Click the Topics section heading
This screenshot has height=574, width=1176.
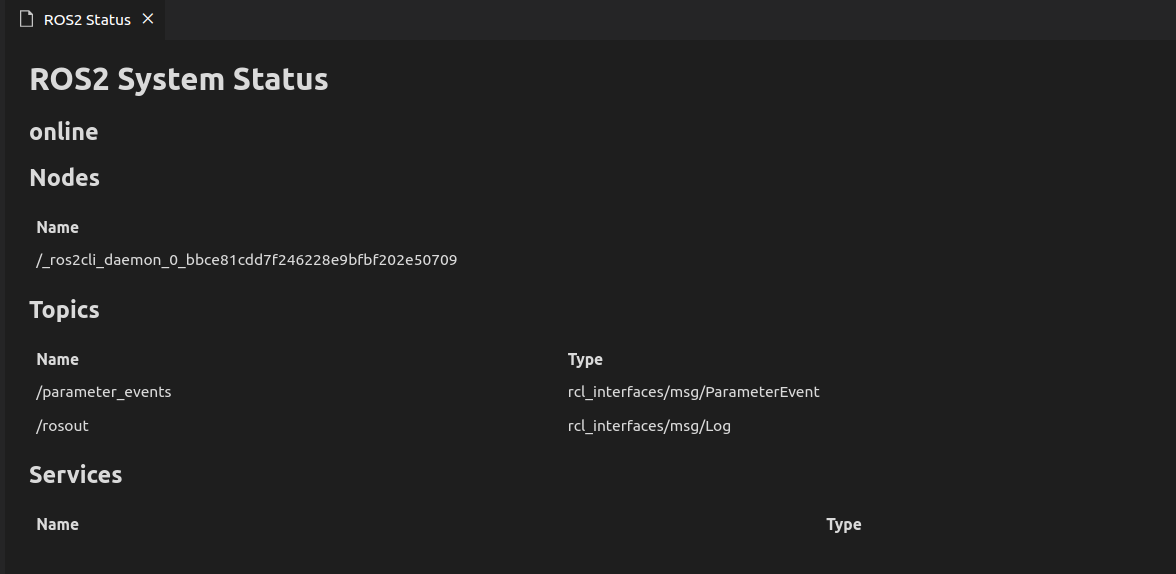[x=64, y=310]
